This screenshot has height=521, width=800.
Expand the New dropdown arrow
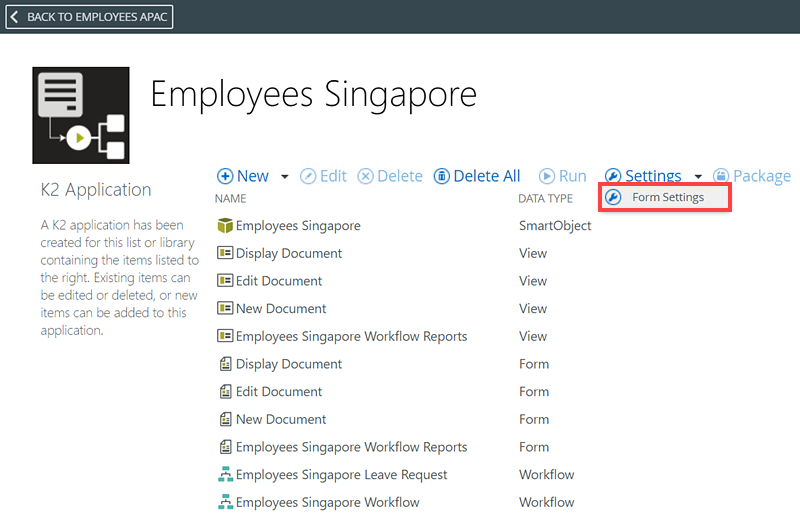tap(285, 177)
